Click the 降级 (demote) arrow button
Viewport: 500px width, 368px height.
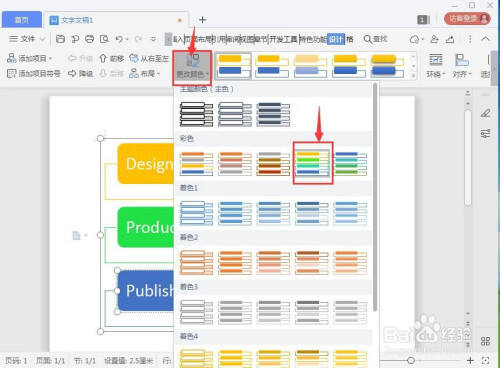tap(80, 73)
